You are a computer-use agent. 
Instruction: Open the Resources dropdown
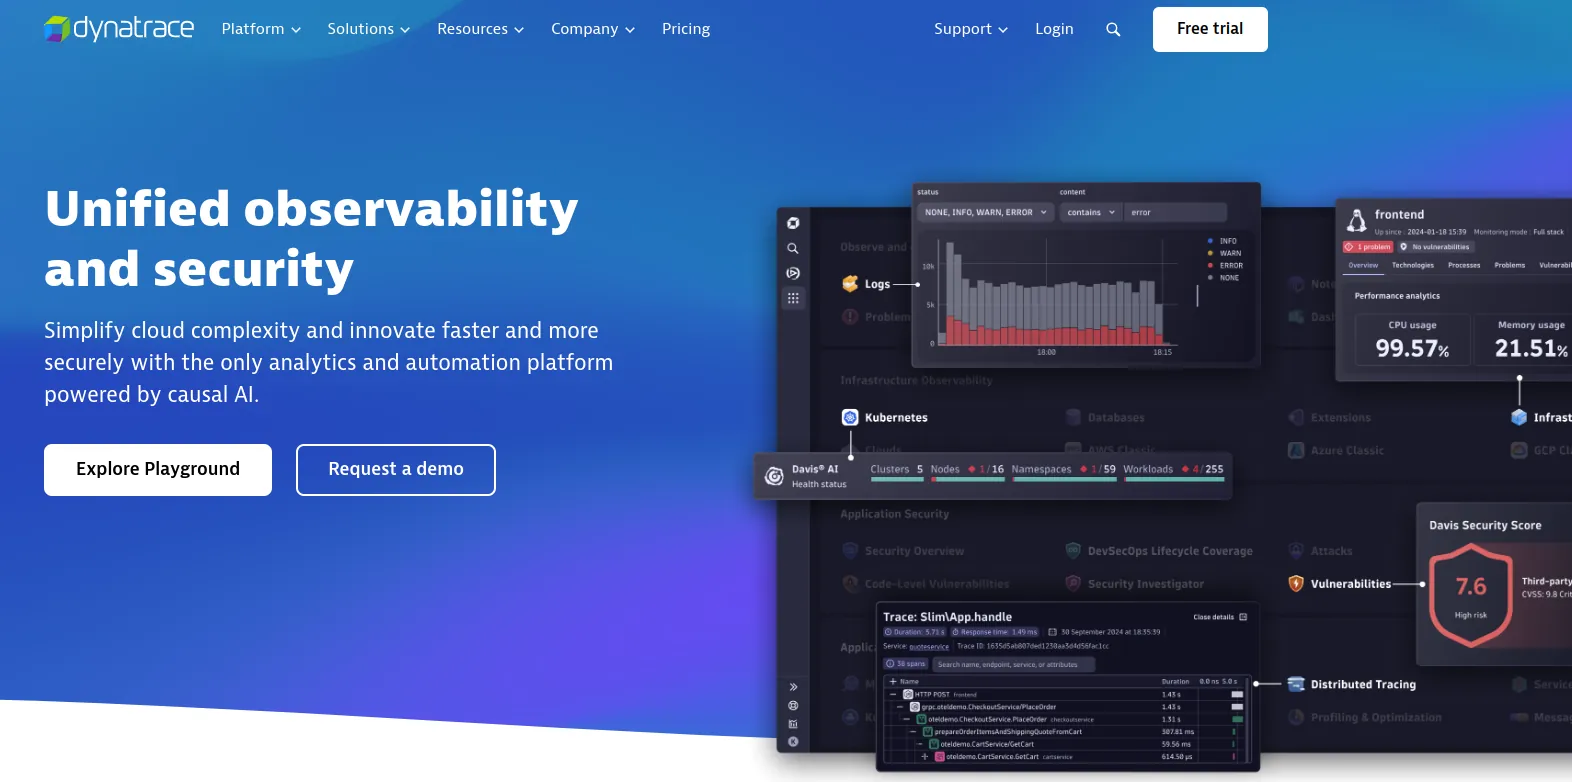pos(481,29)
